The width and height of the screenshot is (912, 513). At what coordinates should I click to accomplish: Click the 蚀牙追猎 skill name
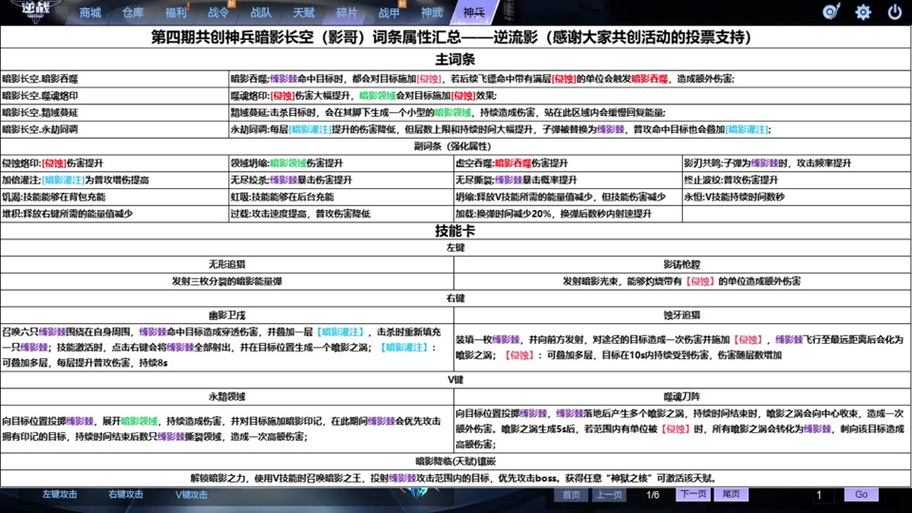[x=682, y=315]
